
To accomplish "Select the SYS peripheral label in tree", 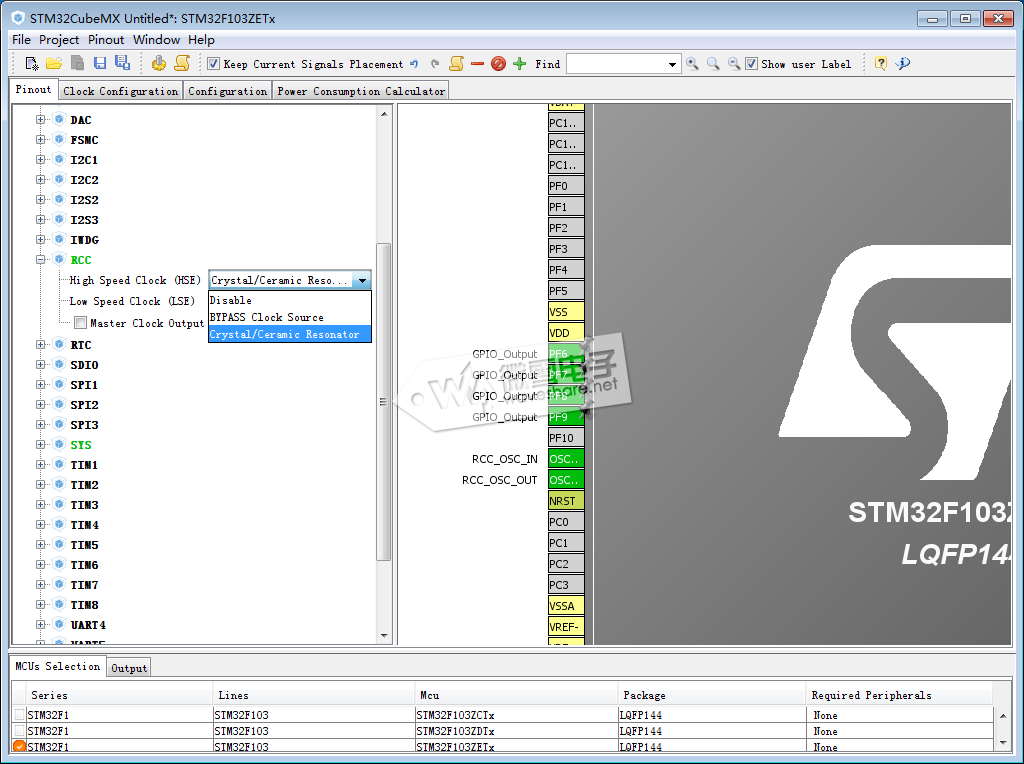I will click(x=81, y=445).
